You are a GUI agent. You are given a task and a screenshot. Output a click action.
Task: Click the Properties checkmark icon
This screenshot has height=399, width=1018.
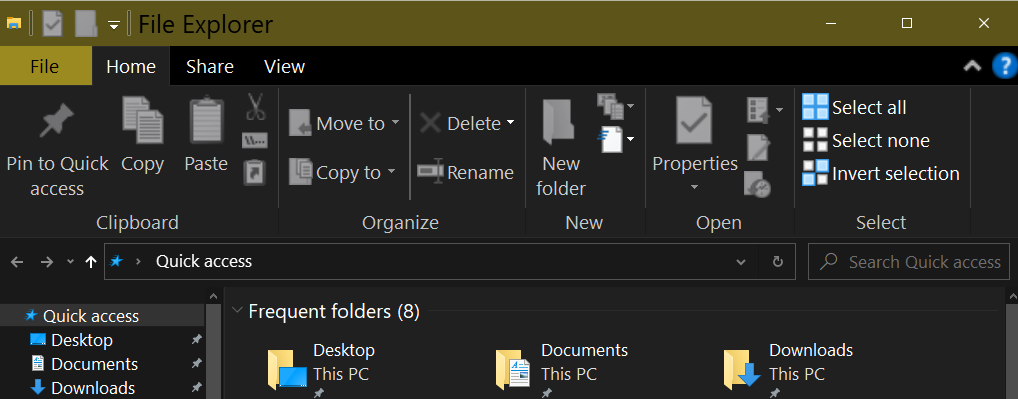click(x=694, y=121)
